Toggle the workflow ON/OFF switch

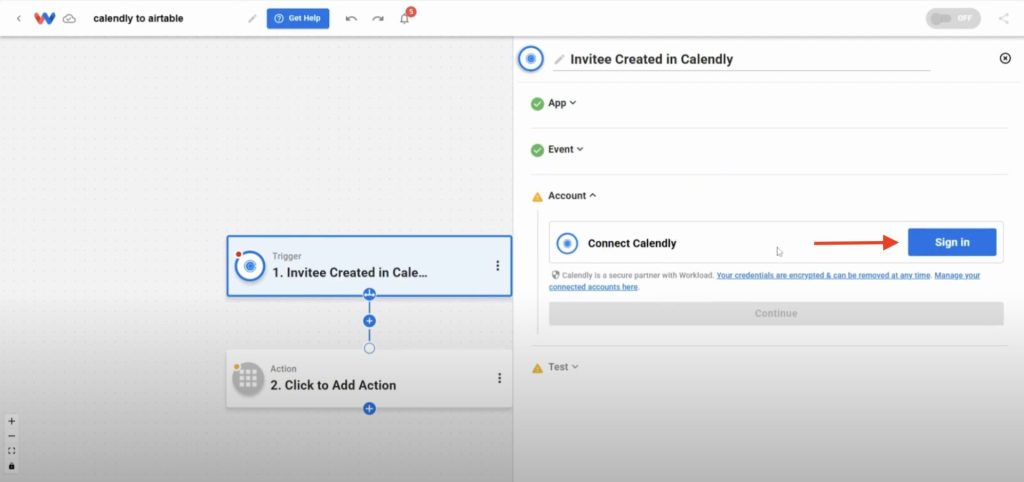(x=953, y=18)
